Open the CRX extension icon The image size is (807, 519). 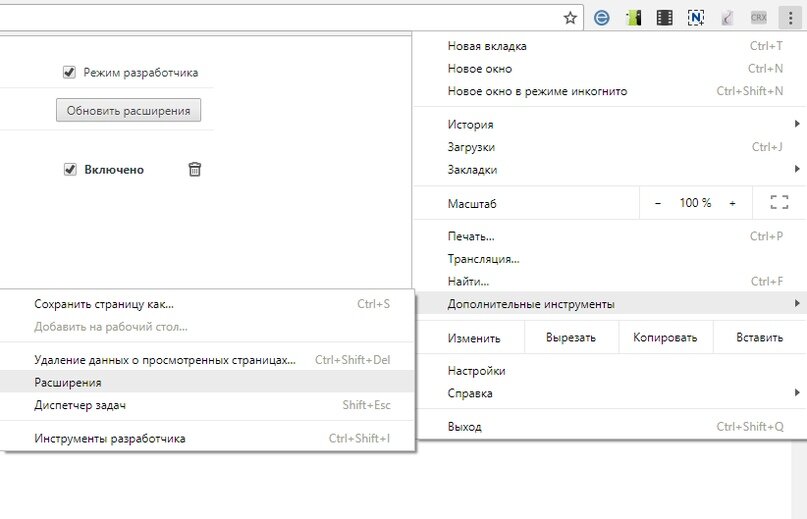(759, 18)
